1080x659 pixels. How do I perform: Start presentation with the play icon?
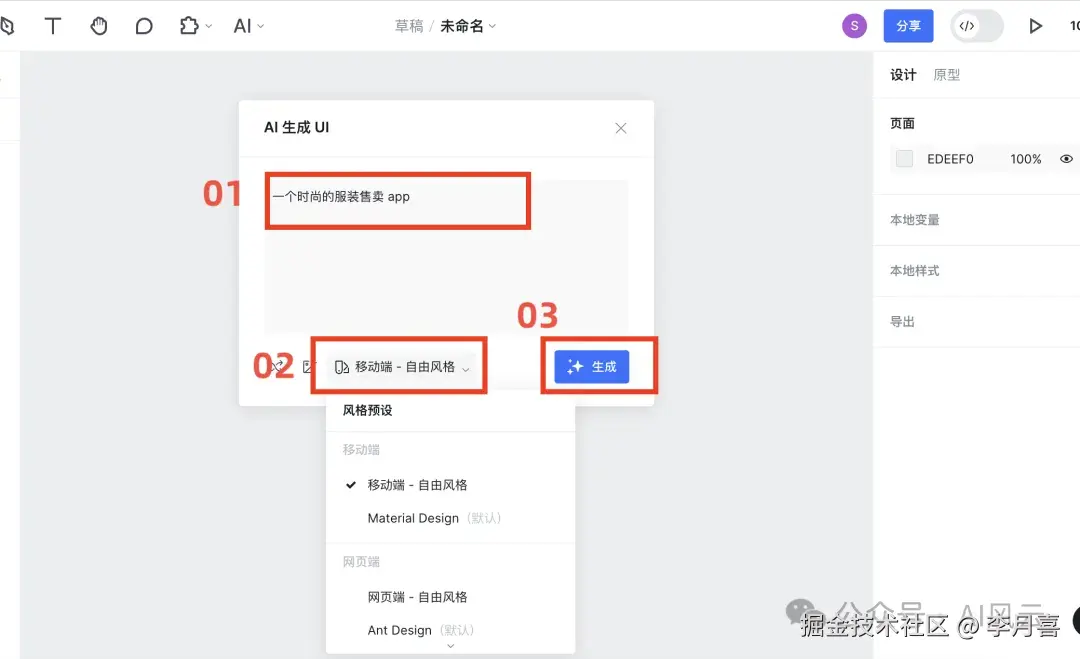[x=1036, y=26]
